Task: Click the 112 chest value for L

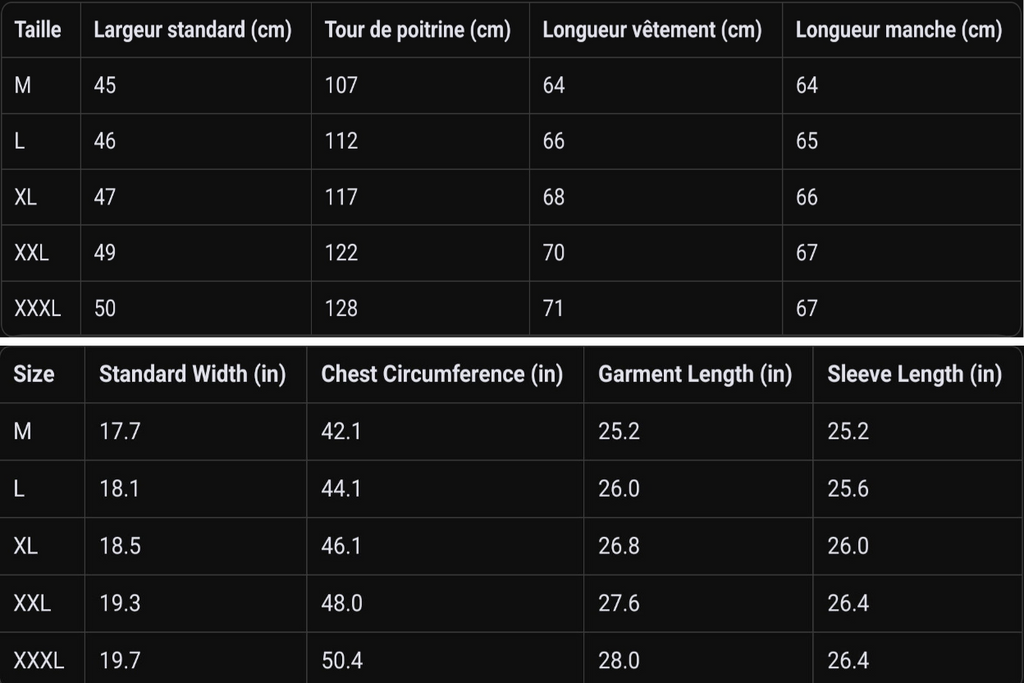Action: click(342, 141)
